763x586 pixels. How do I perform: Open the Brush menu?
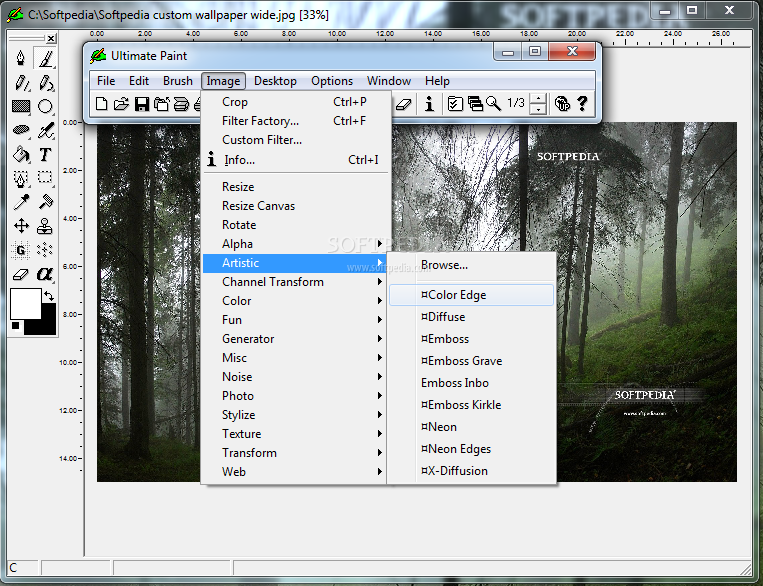(x=178, y=81)
